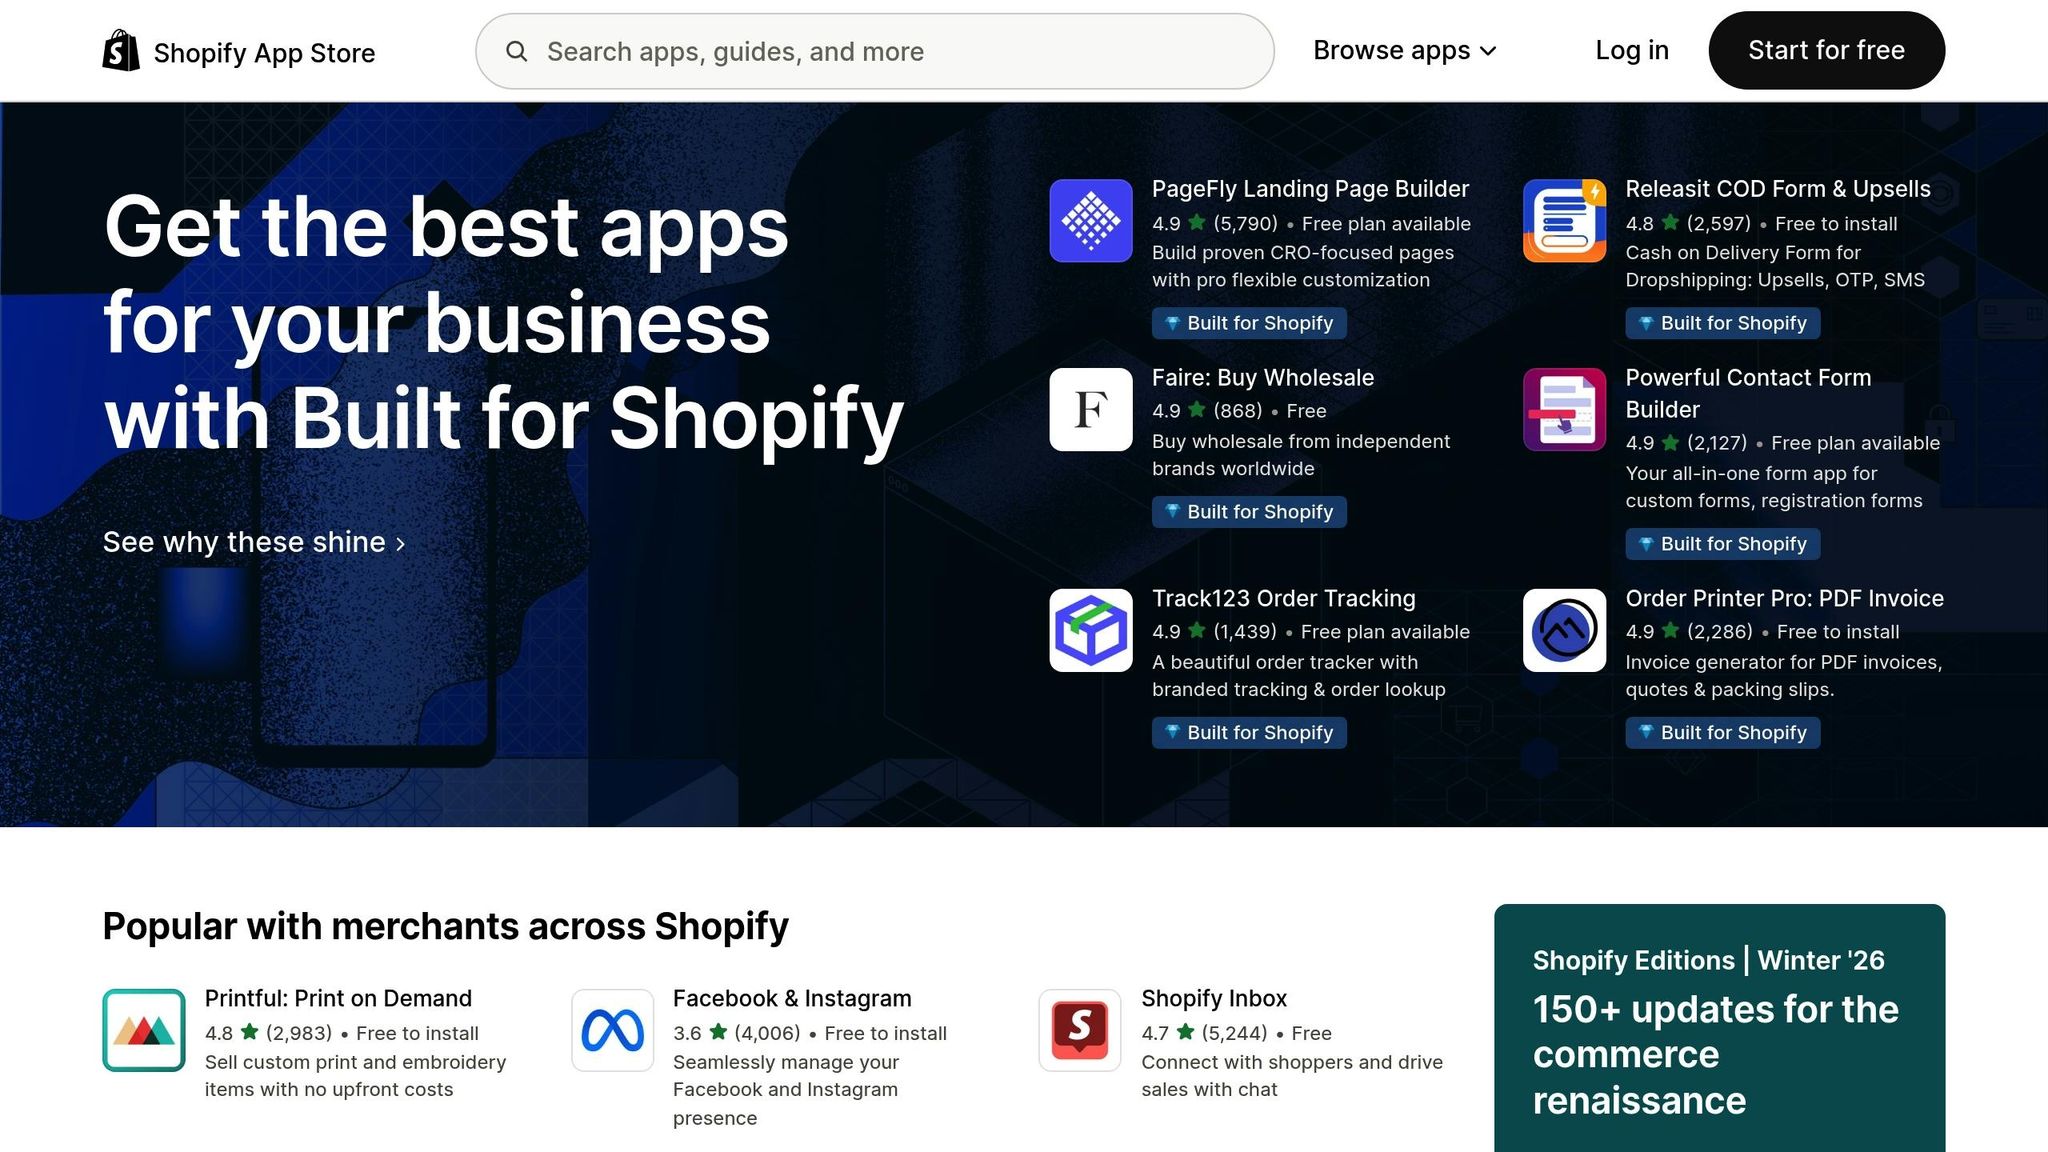2048x1152 pixels.
Task: Click the Faire: Buy Wholesale app icon
Action: [x=1090, y=410]
